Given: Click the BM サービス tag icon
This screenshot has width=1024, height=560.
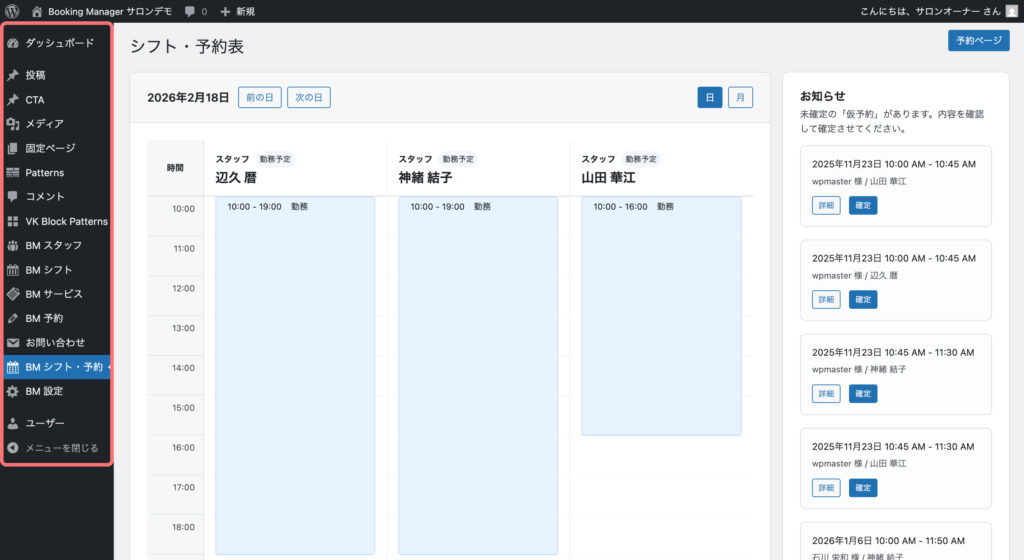Looking at the screenshot, I should click(x=13, y=294).
